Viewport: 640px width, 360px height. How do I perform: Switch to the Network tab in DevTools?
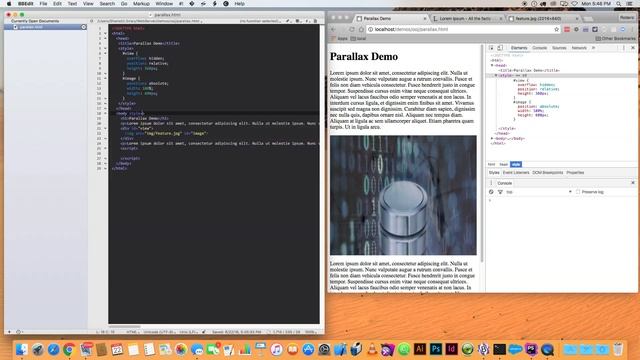579,48
